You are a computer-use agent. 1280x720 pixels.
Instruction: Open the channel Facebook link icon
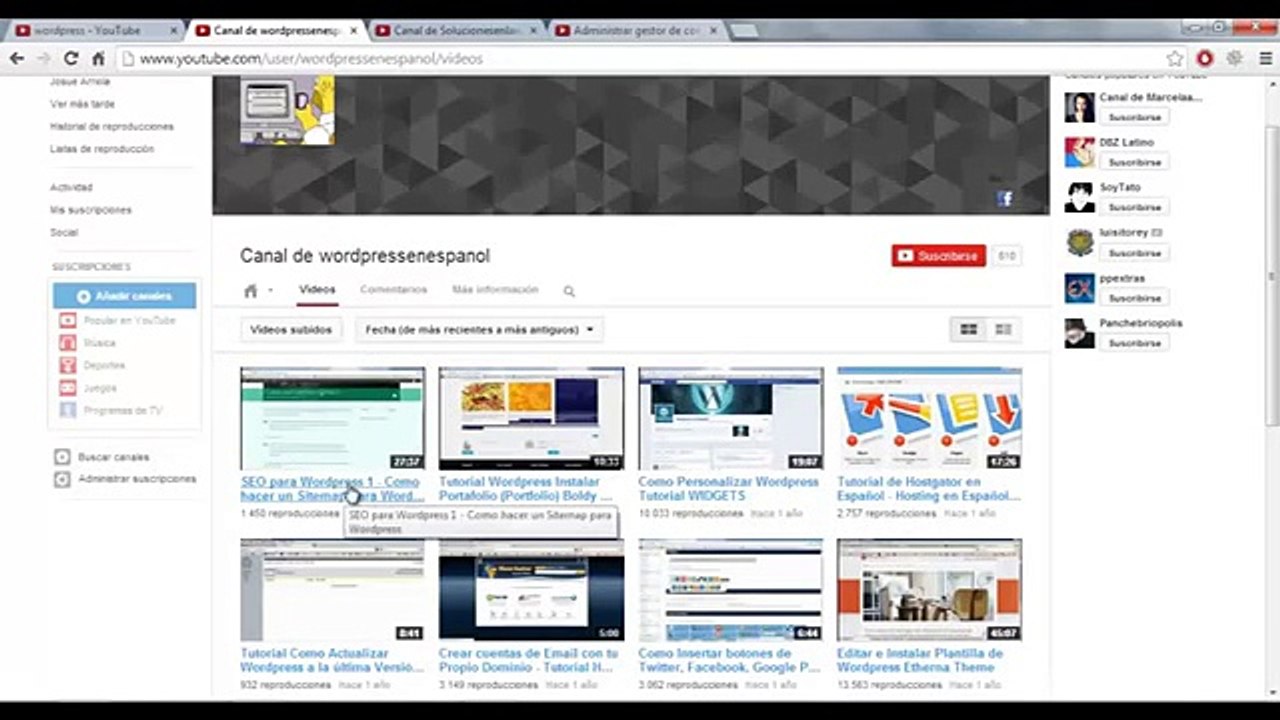[x=1005, y=198]
